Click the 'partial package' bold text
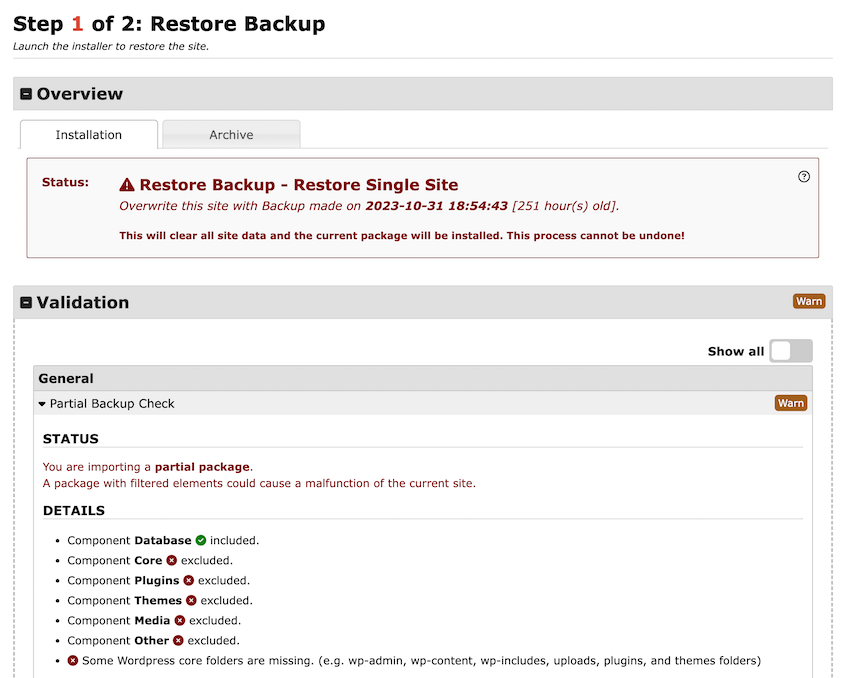This screenshot has width=845, height=678. (202, 467)
